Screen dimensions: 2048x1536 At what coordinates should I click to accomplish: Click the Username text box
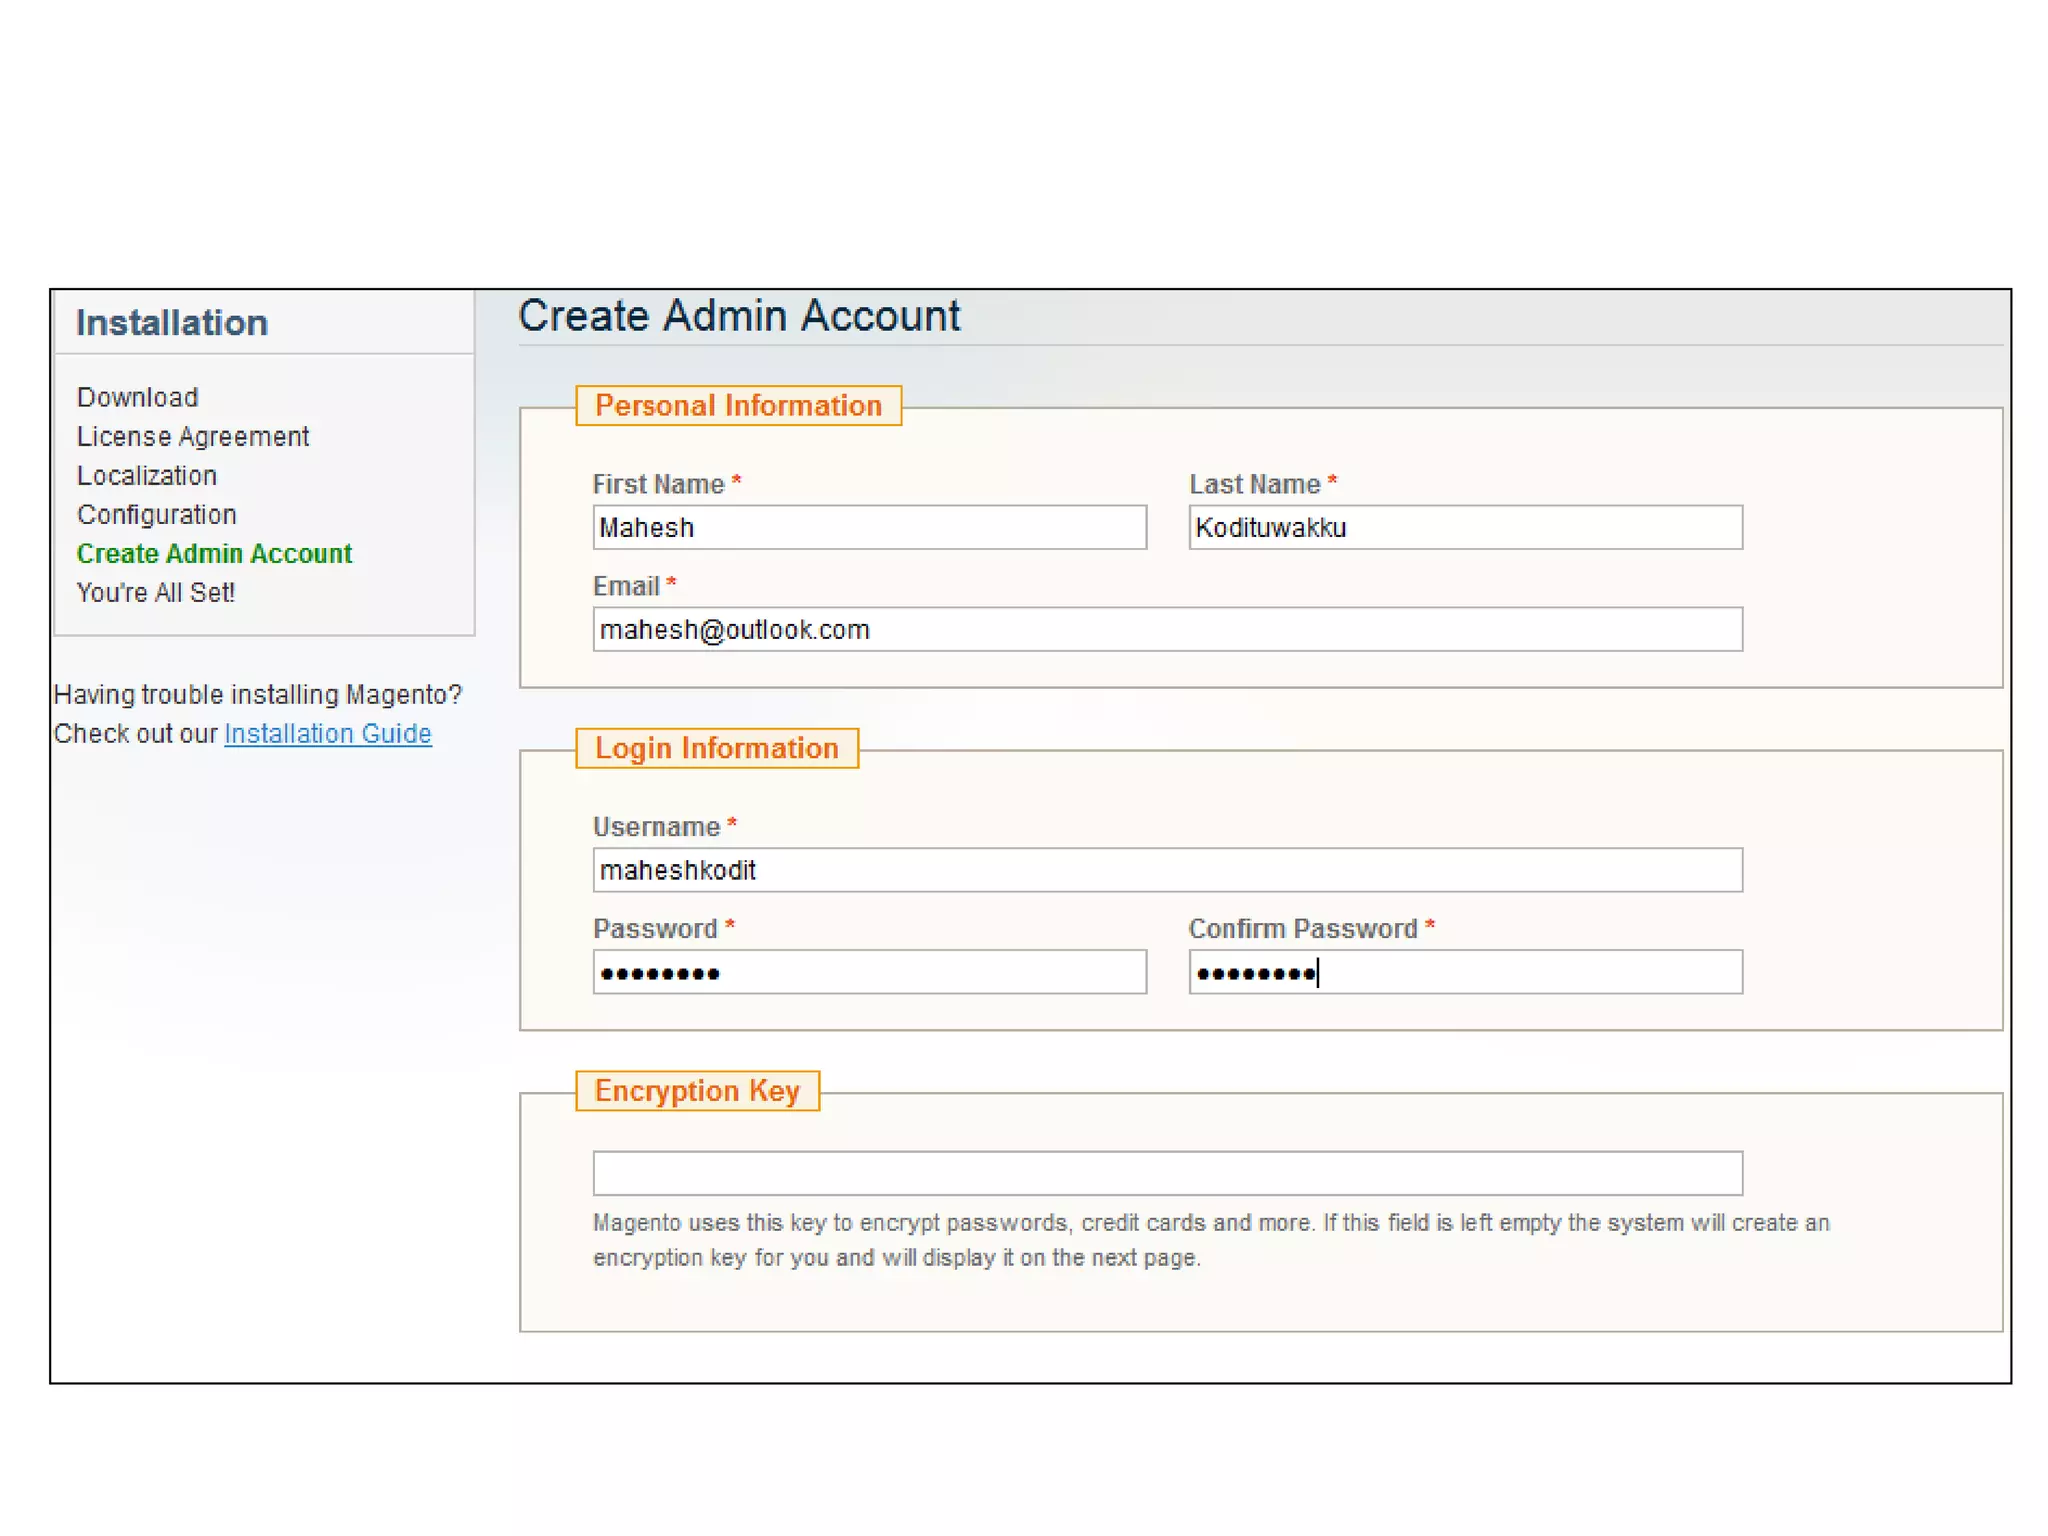tap(1166, 870)
